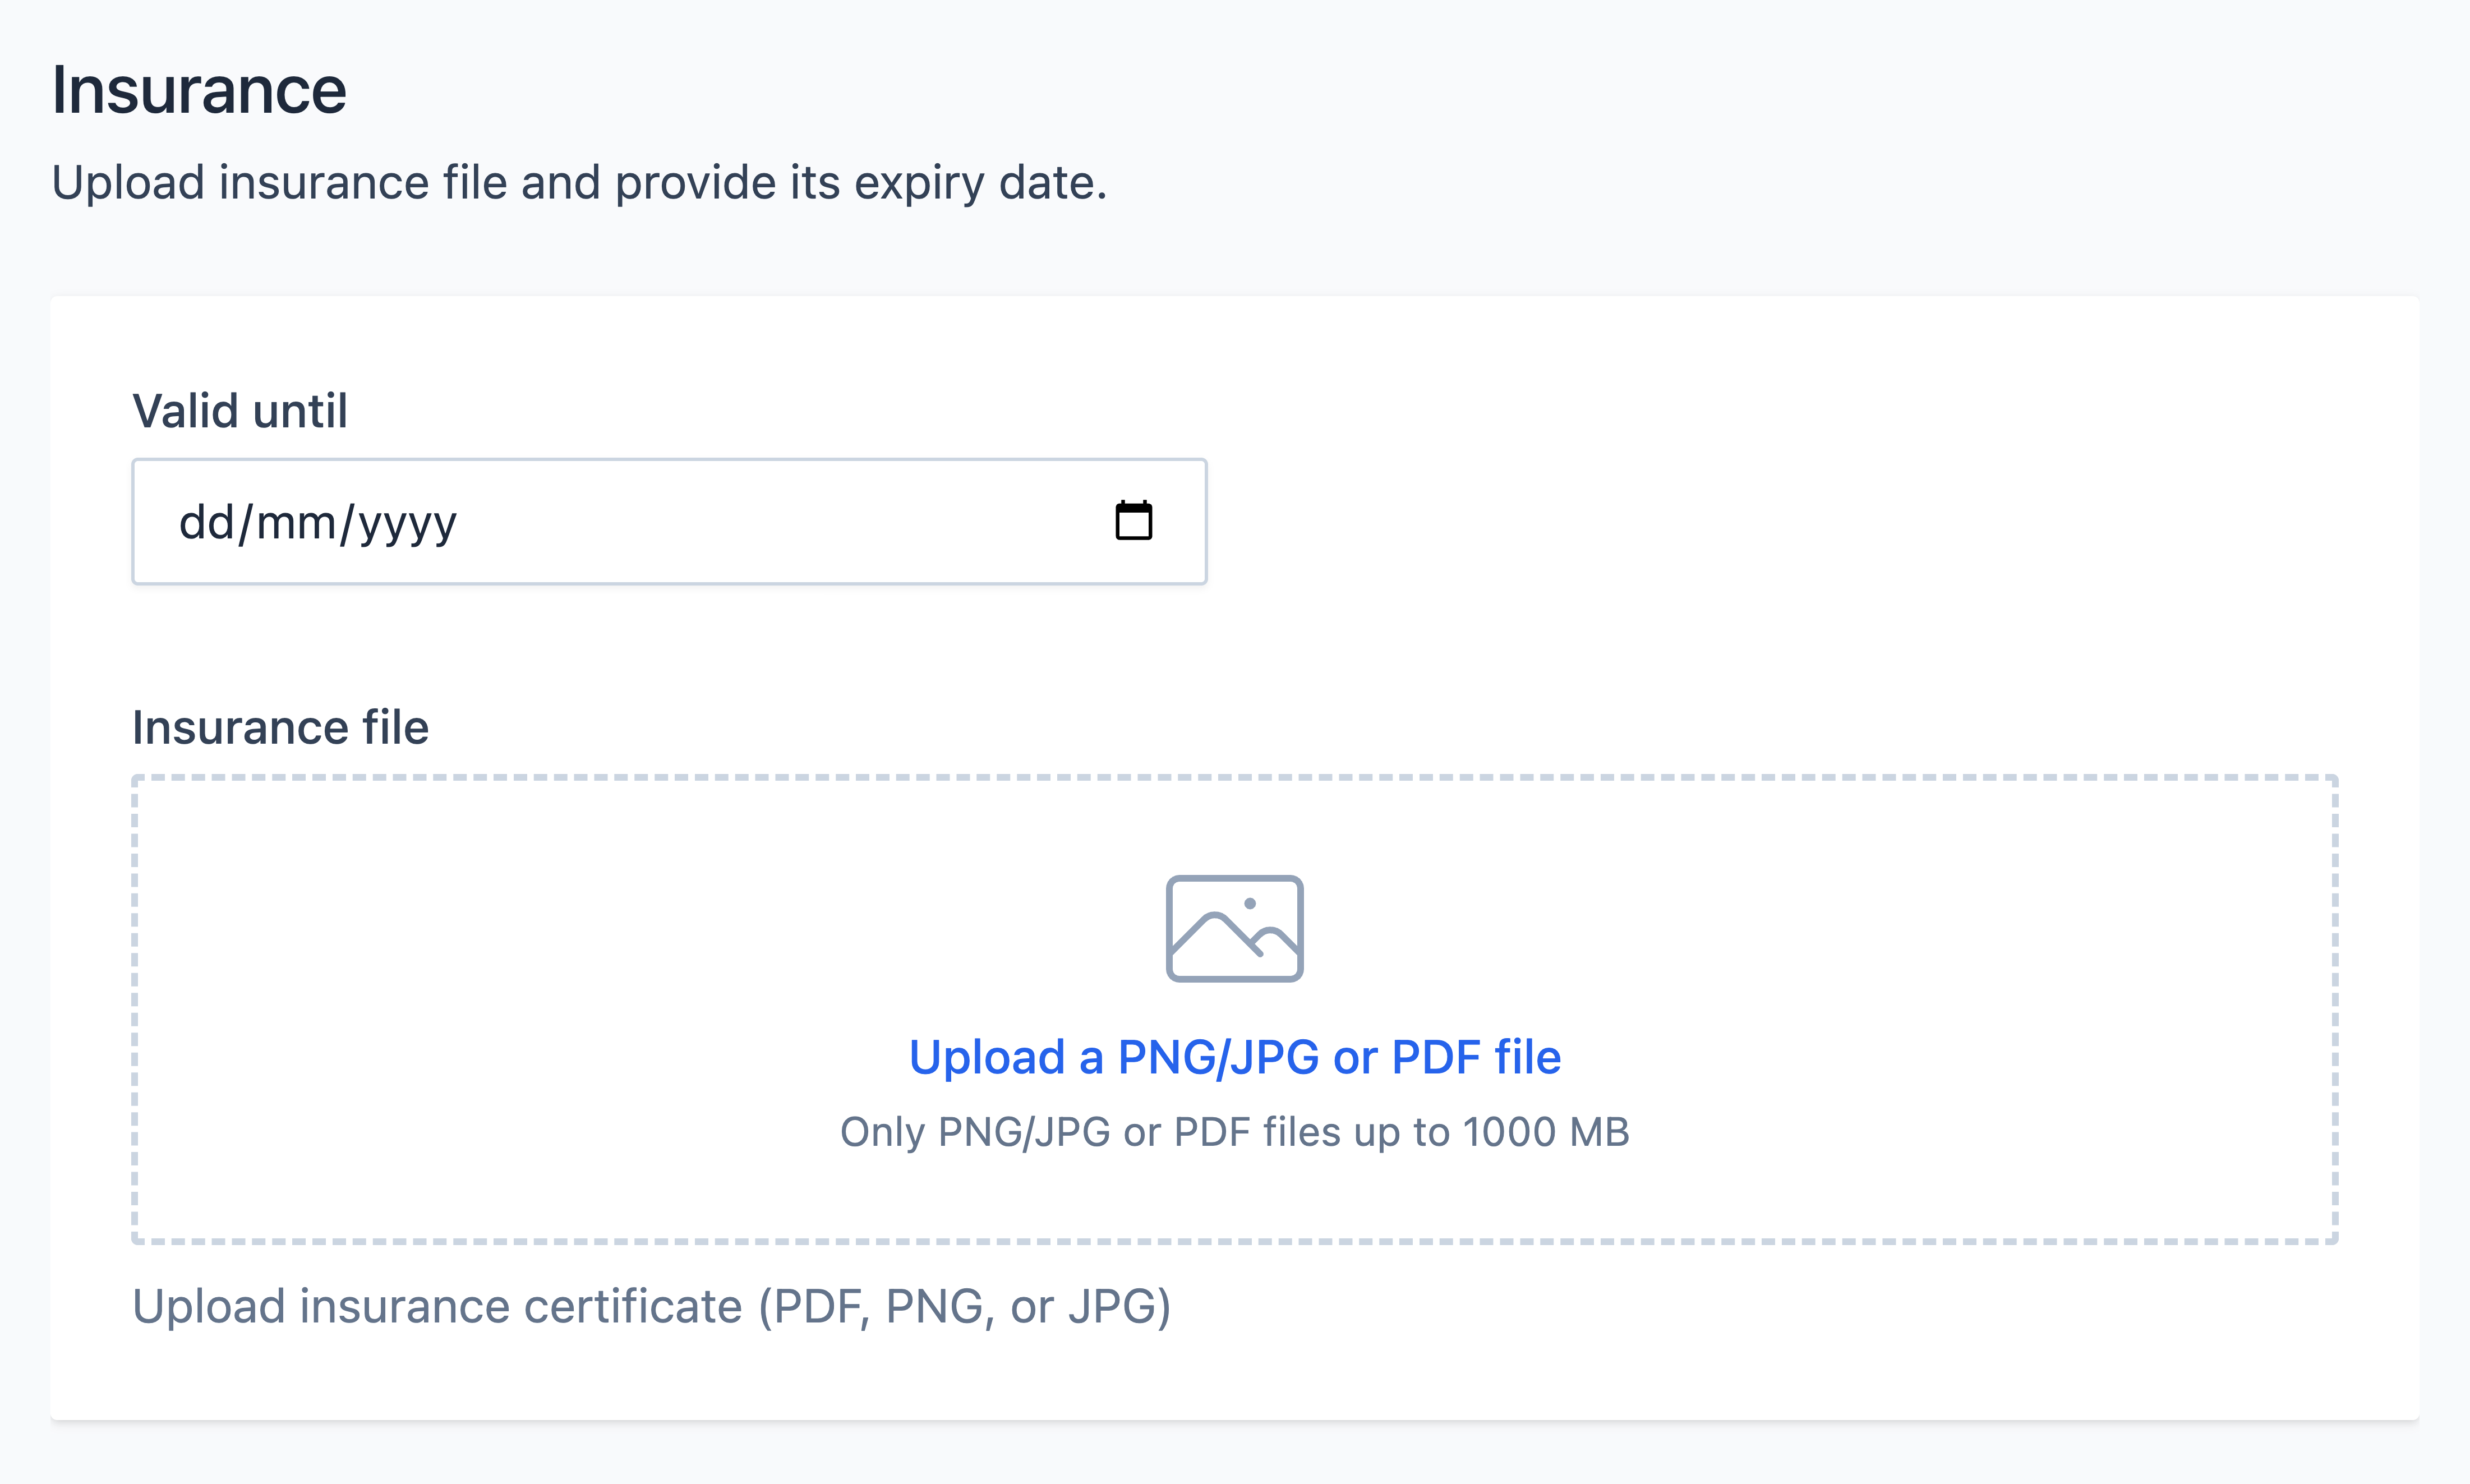Screen dimensions: 2470x1484
Task: Click Upload a PNG/JPG or PDF file
Action: click(x=1234, y=1057)
